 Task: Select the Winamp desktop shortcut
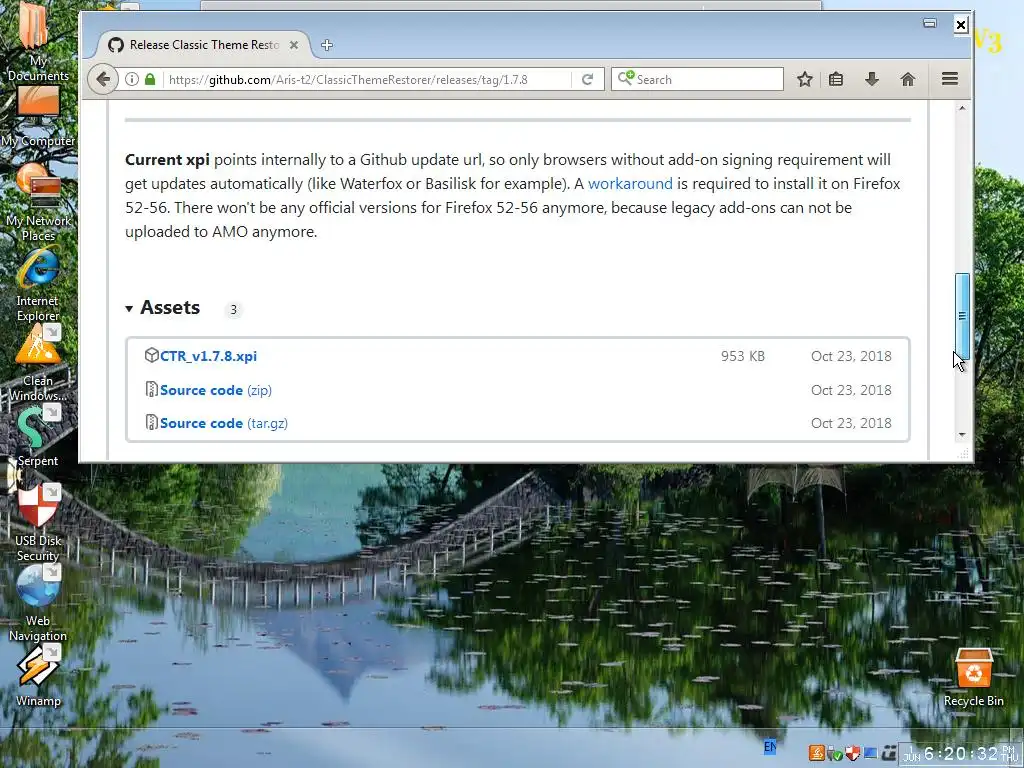tap(38, 677)
